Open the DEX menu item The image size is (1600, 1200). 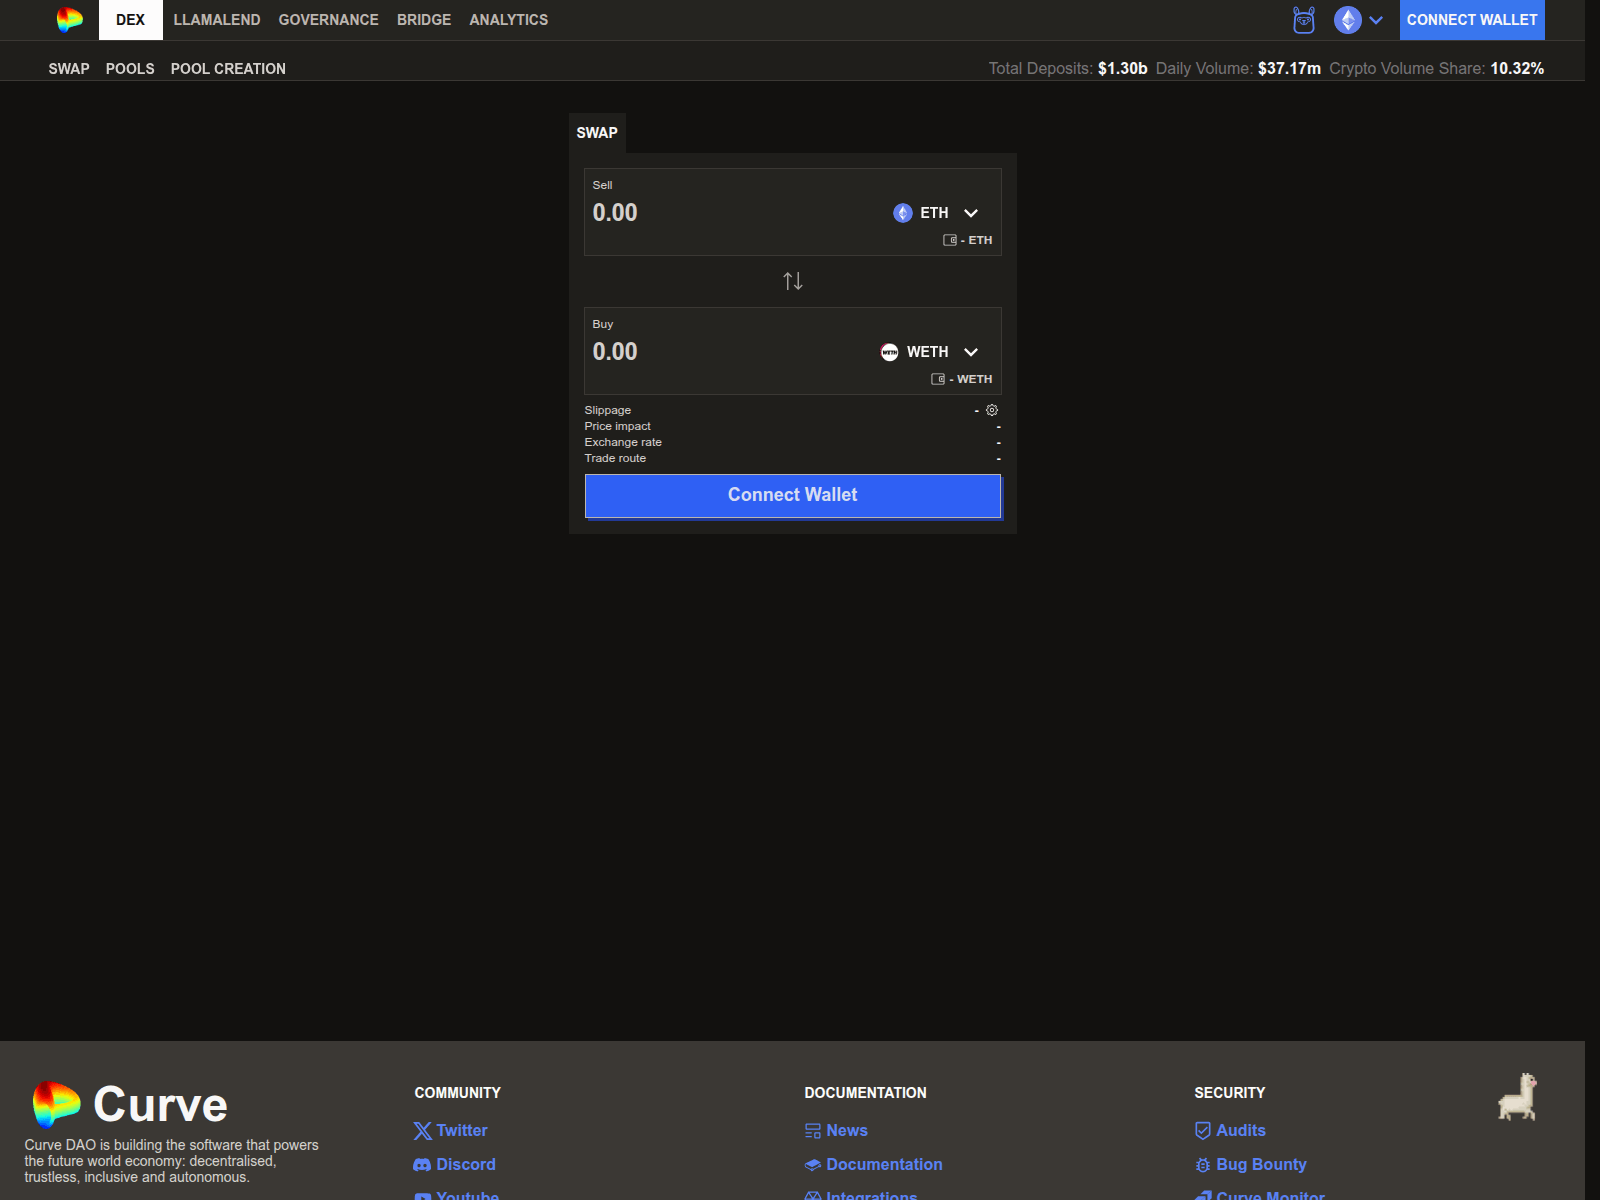pos(130,20)
